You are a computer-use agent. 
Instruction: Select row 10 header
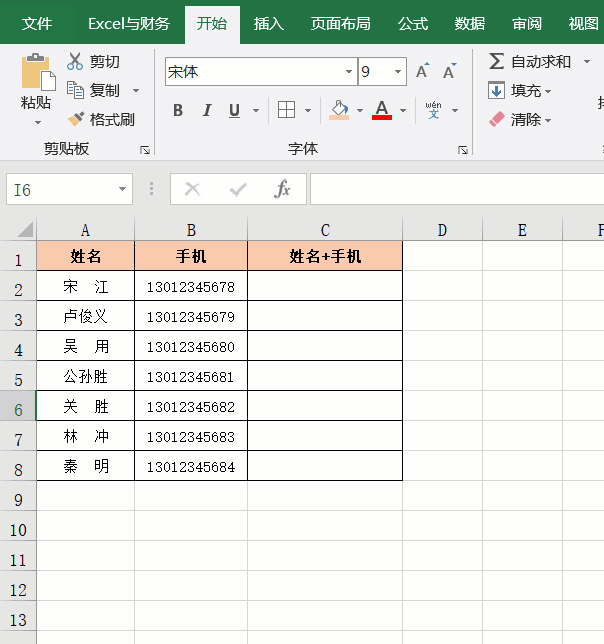pyautogui.click(x=18, y=526)
